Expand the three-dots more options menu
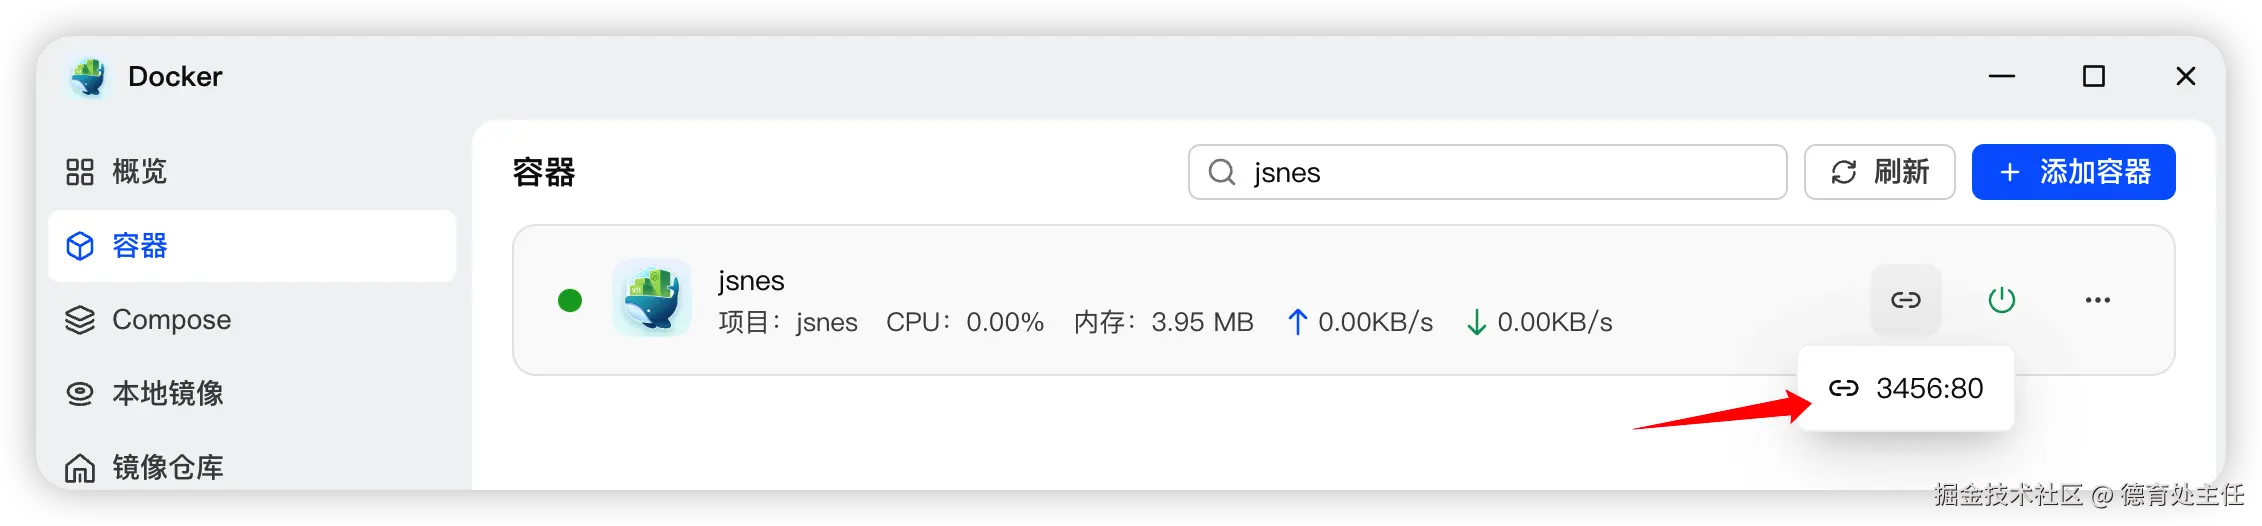The width and height of the screenshot is (2262, 526). [x=2097, y=300]
